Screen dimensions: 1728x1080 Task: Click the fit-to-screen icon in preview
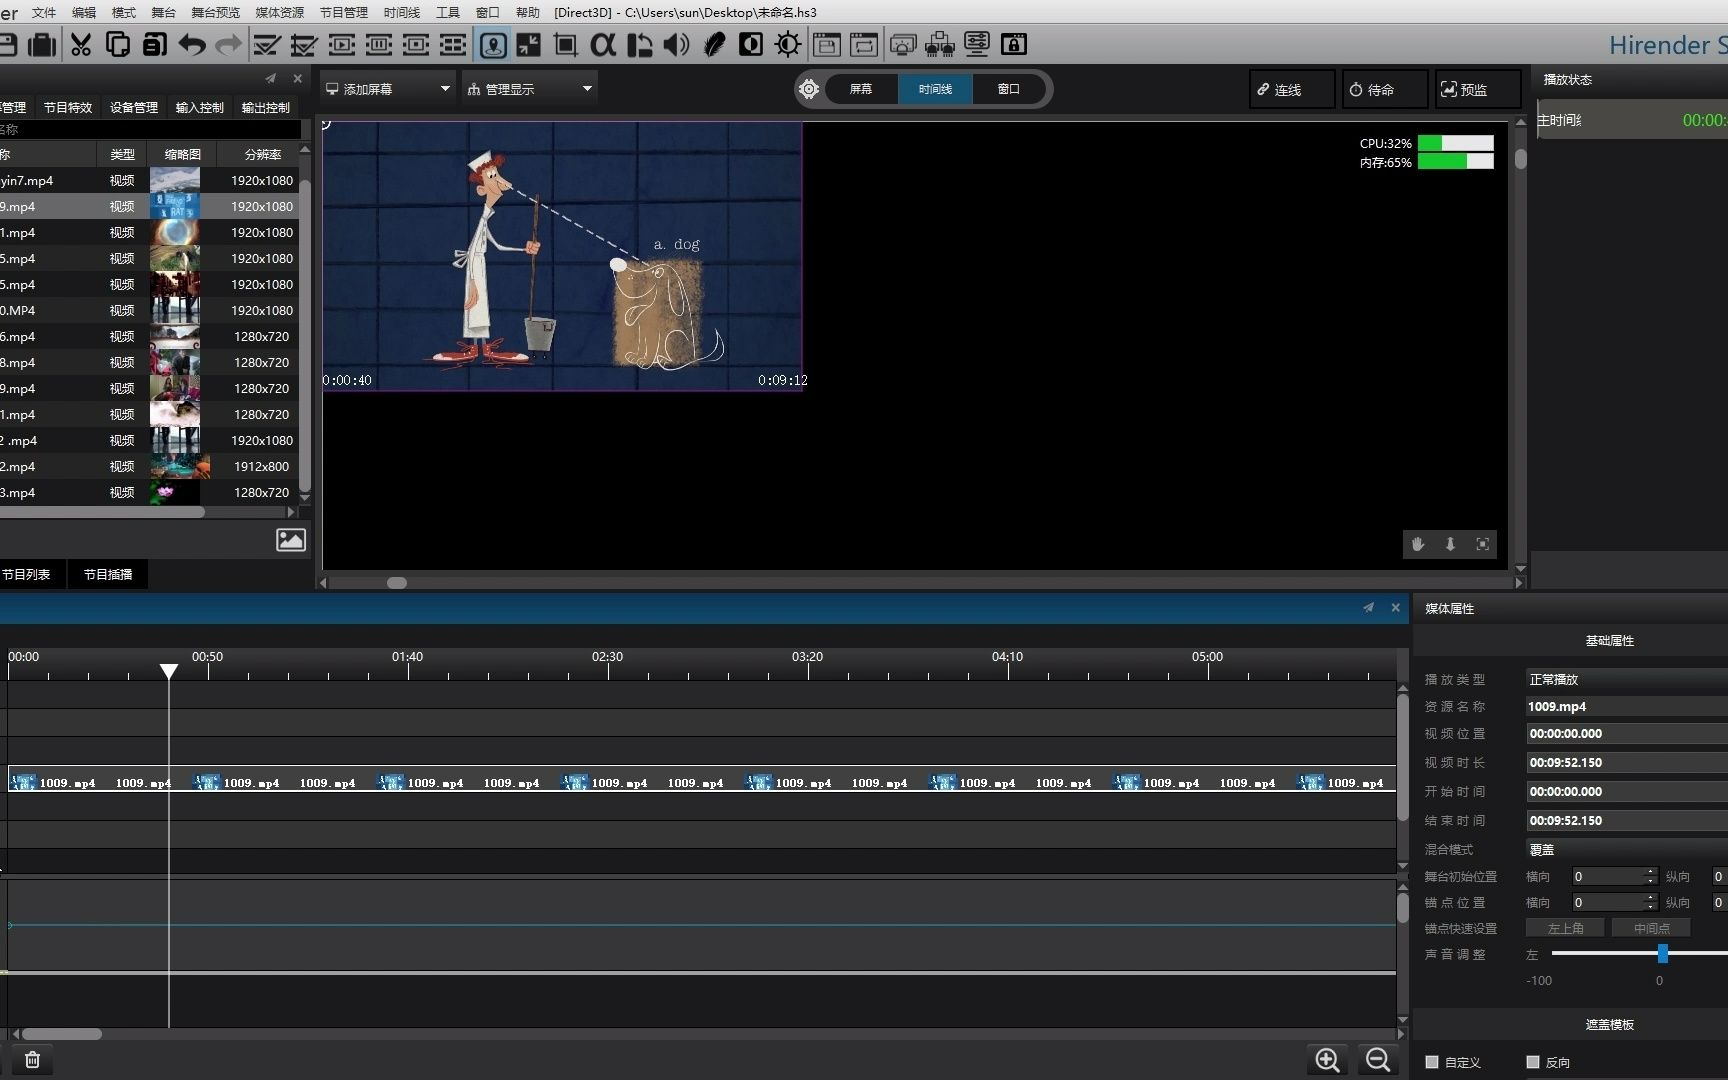tap(1483, 544)
